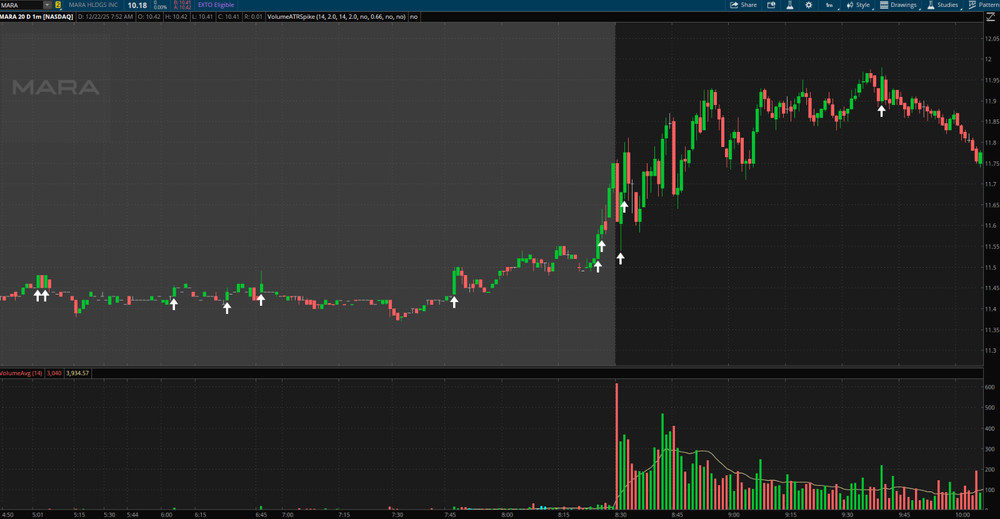
Task: Click the Share button
Action: pos(744,5)
